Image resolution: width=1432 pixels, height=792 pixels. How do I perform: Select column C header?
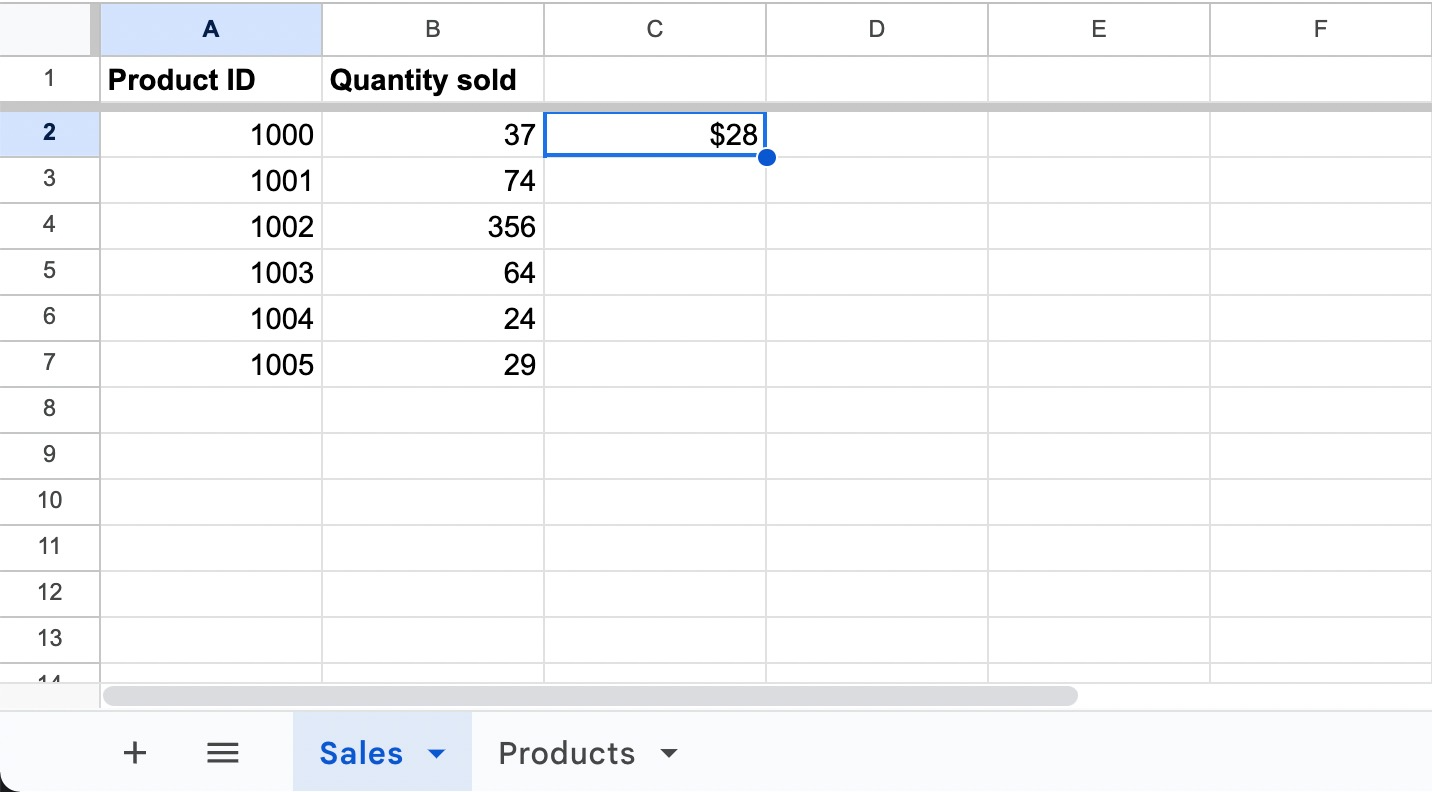(654, 29)
